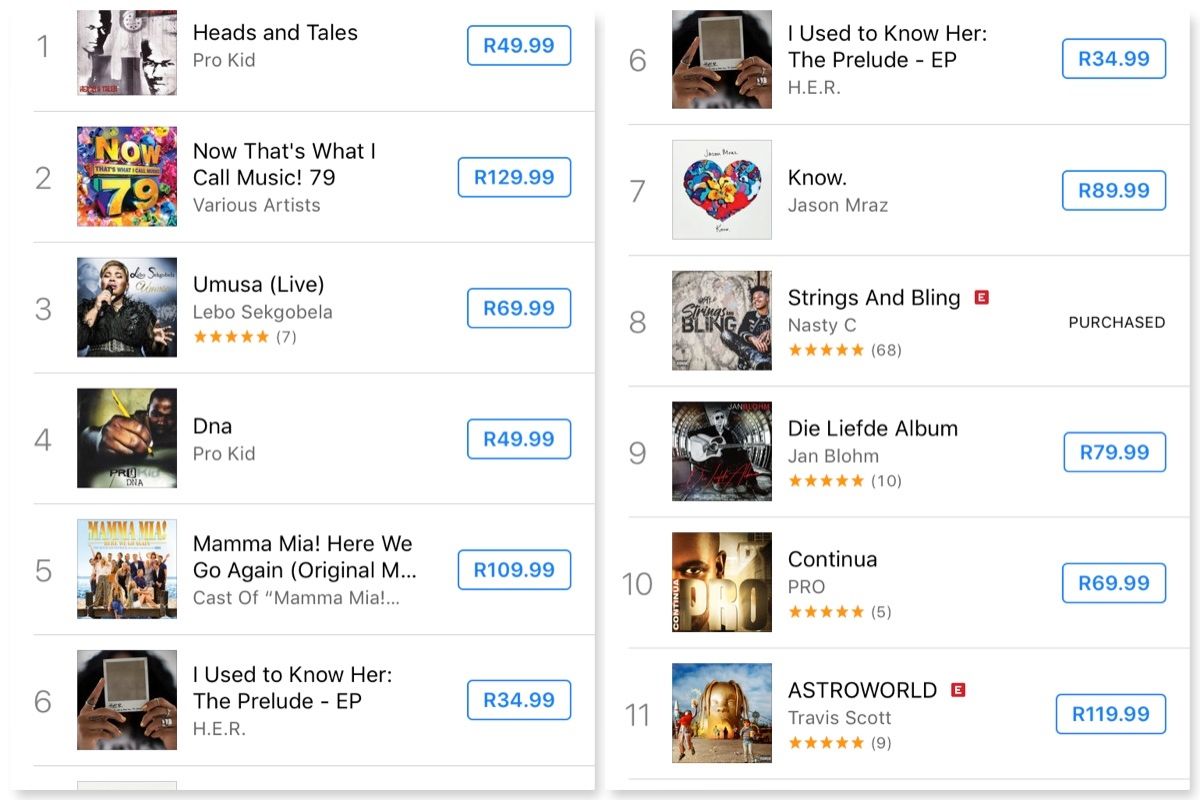This screenshot has width=1200, height=800.
Task: Tap the Mamma Mia! soundtrack cover
Action: (127, 569)
